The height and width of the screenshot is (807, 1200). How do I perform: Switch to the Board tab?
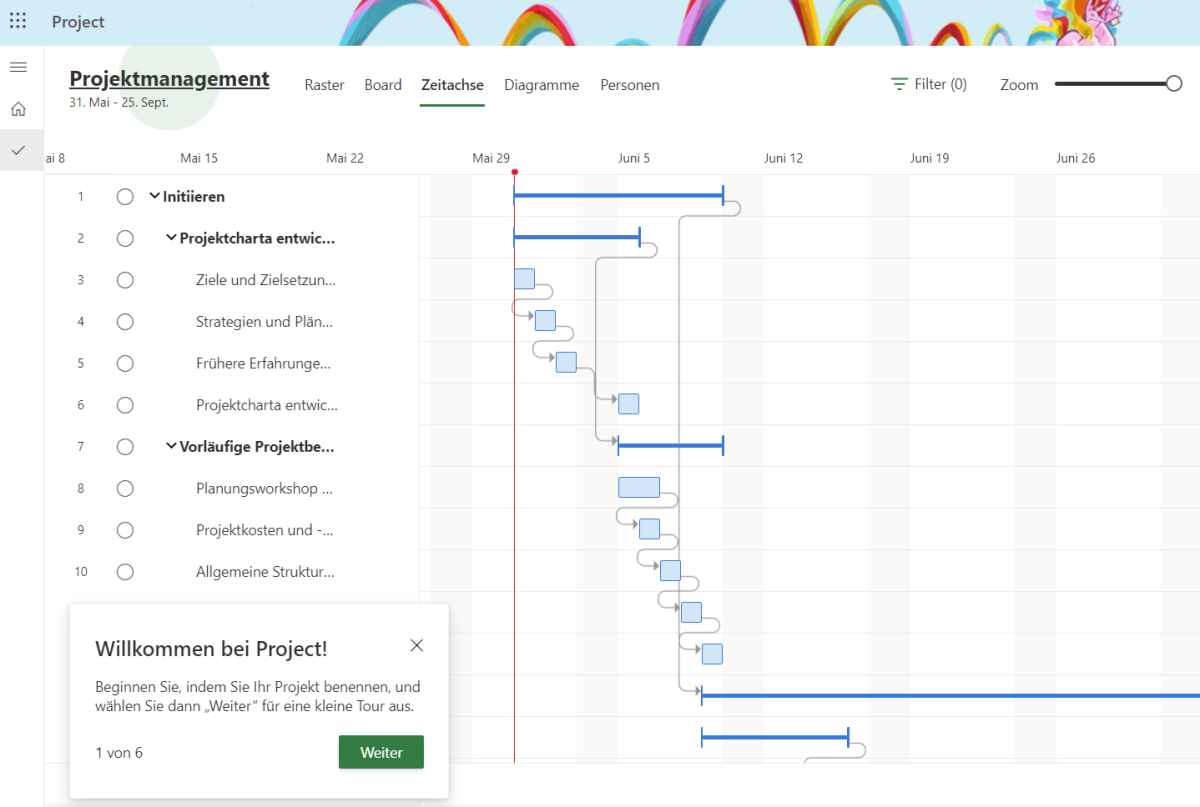click(x=383, y=85)
